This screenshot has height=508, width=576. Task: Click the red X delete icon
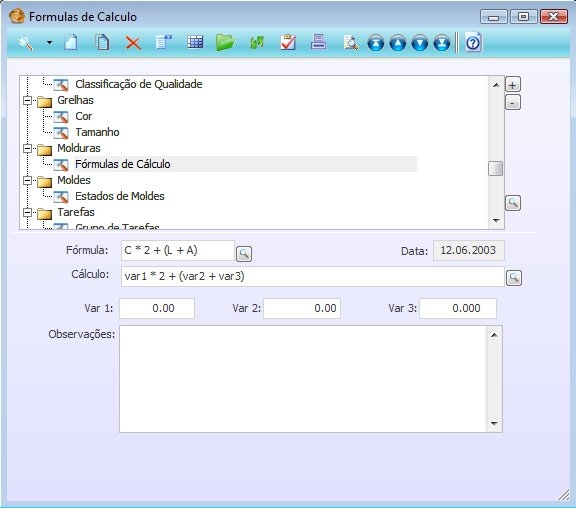point(133,43)
